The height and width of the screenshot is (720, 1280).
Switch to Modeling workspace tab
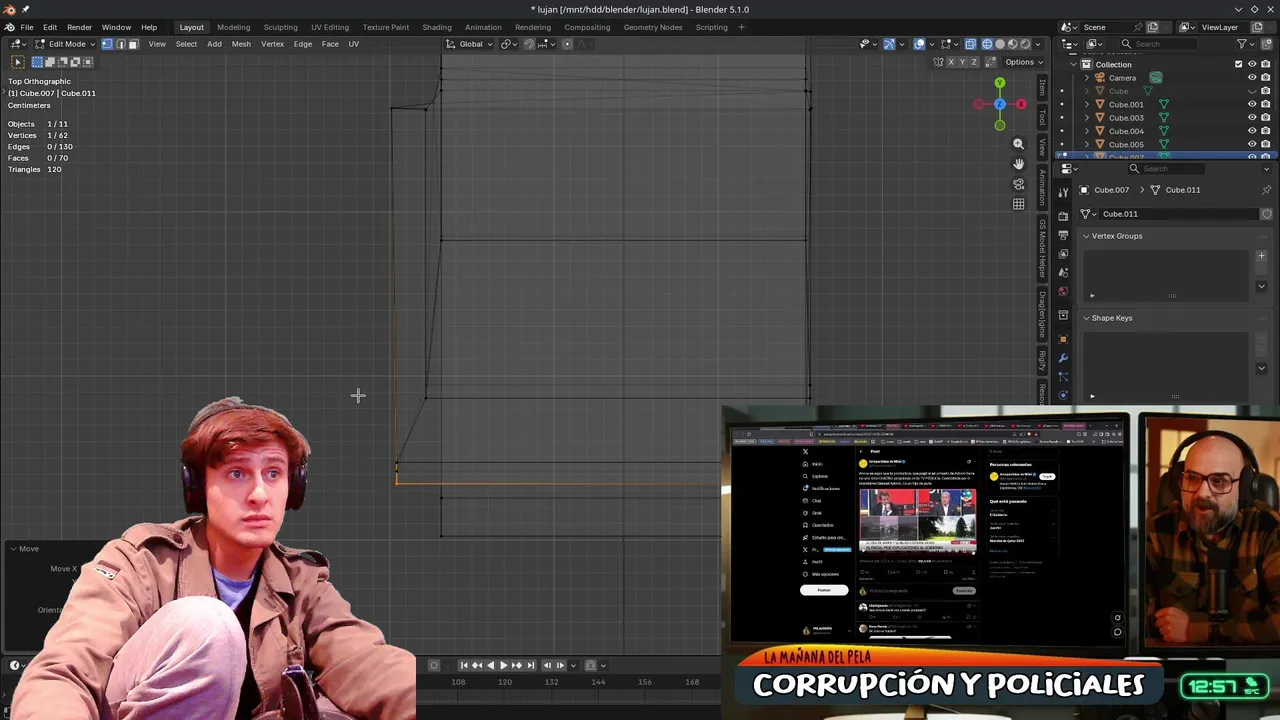[233, 27]
